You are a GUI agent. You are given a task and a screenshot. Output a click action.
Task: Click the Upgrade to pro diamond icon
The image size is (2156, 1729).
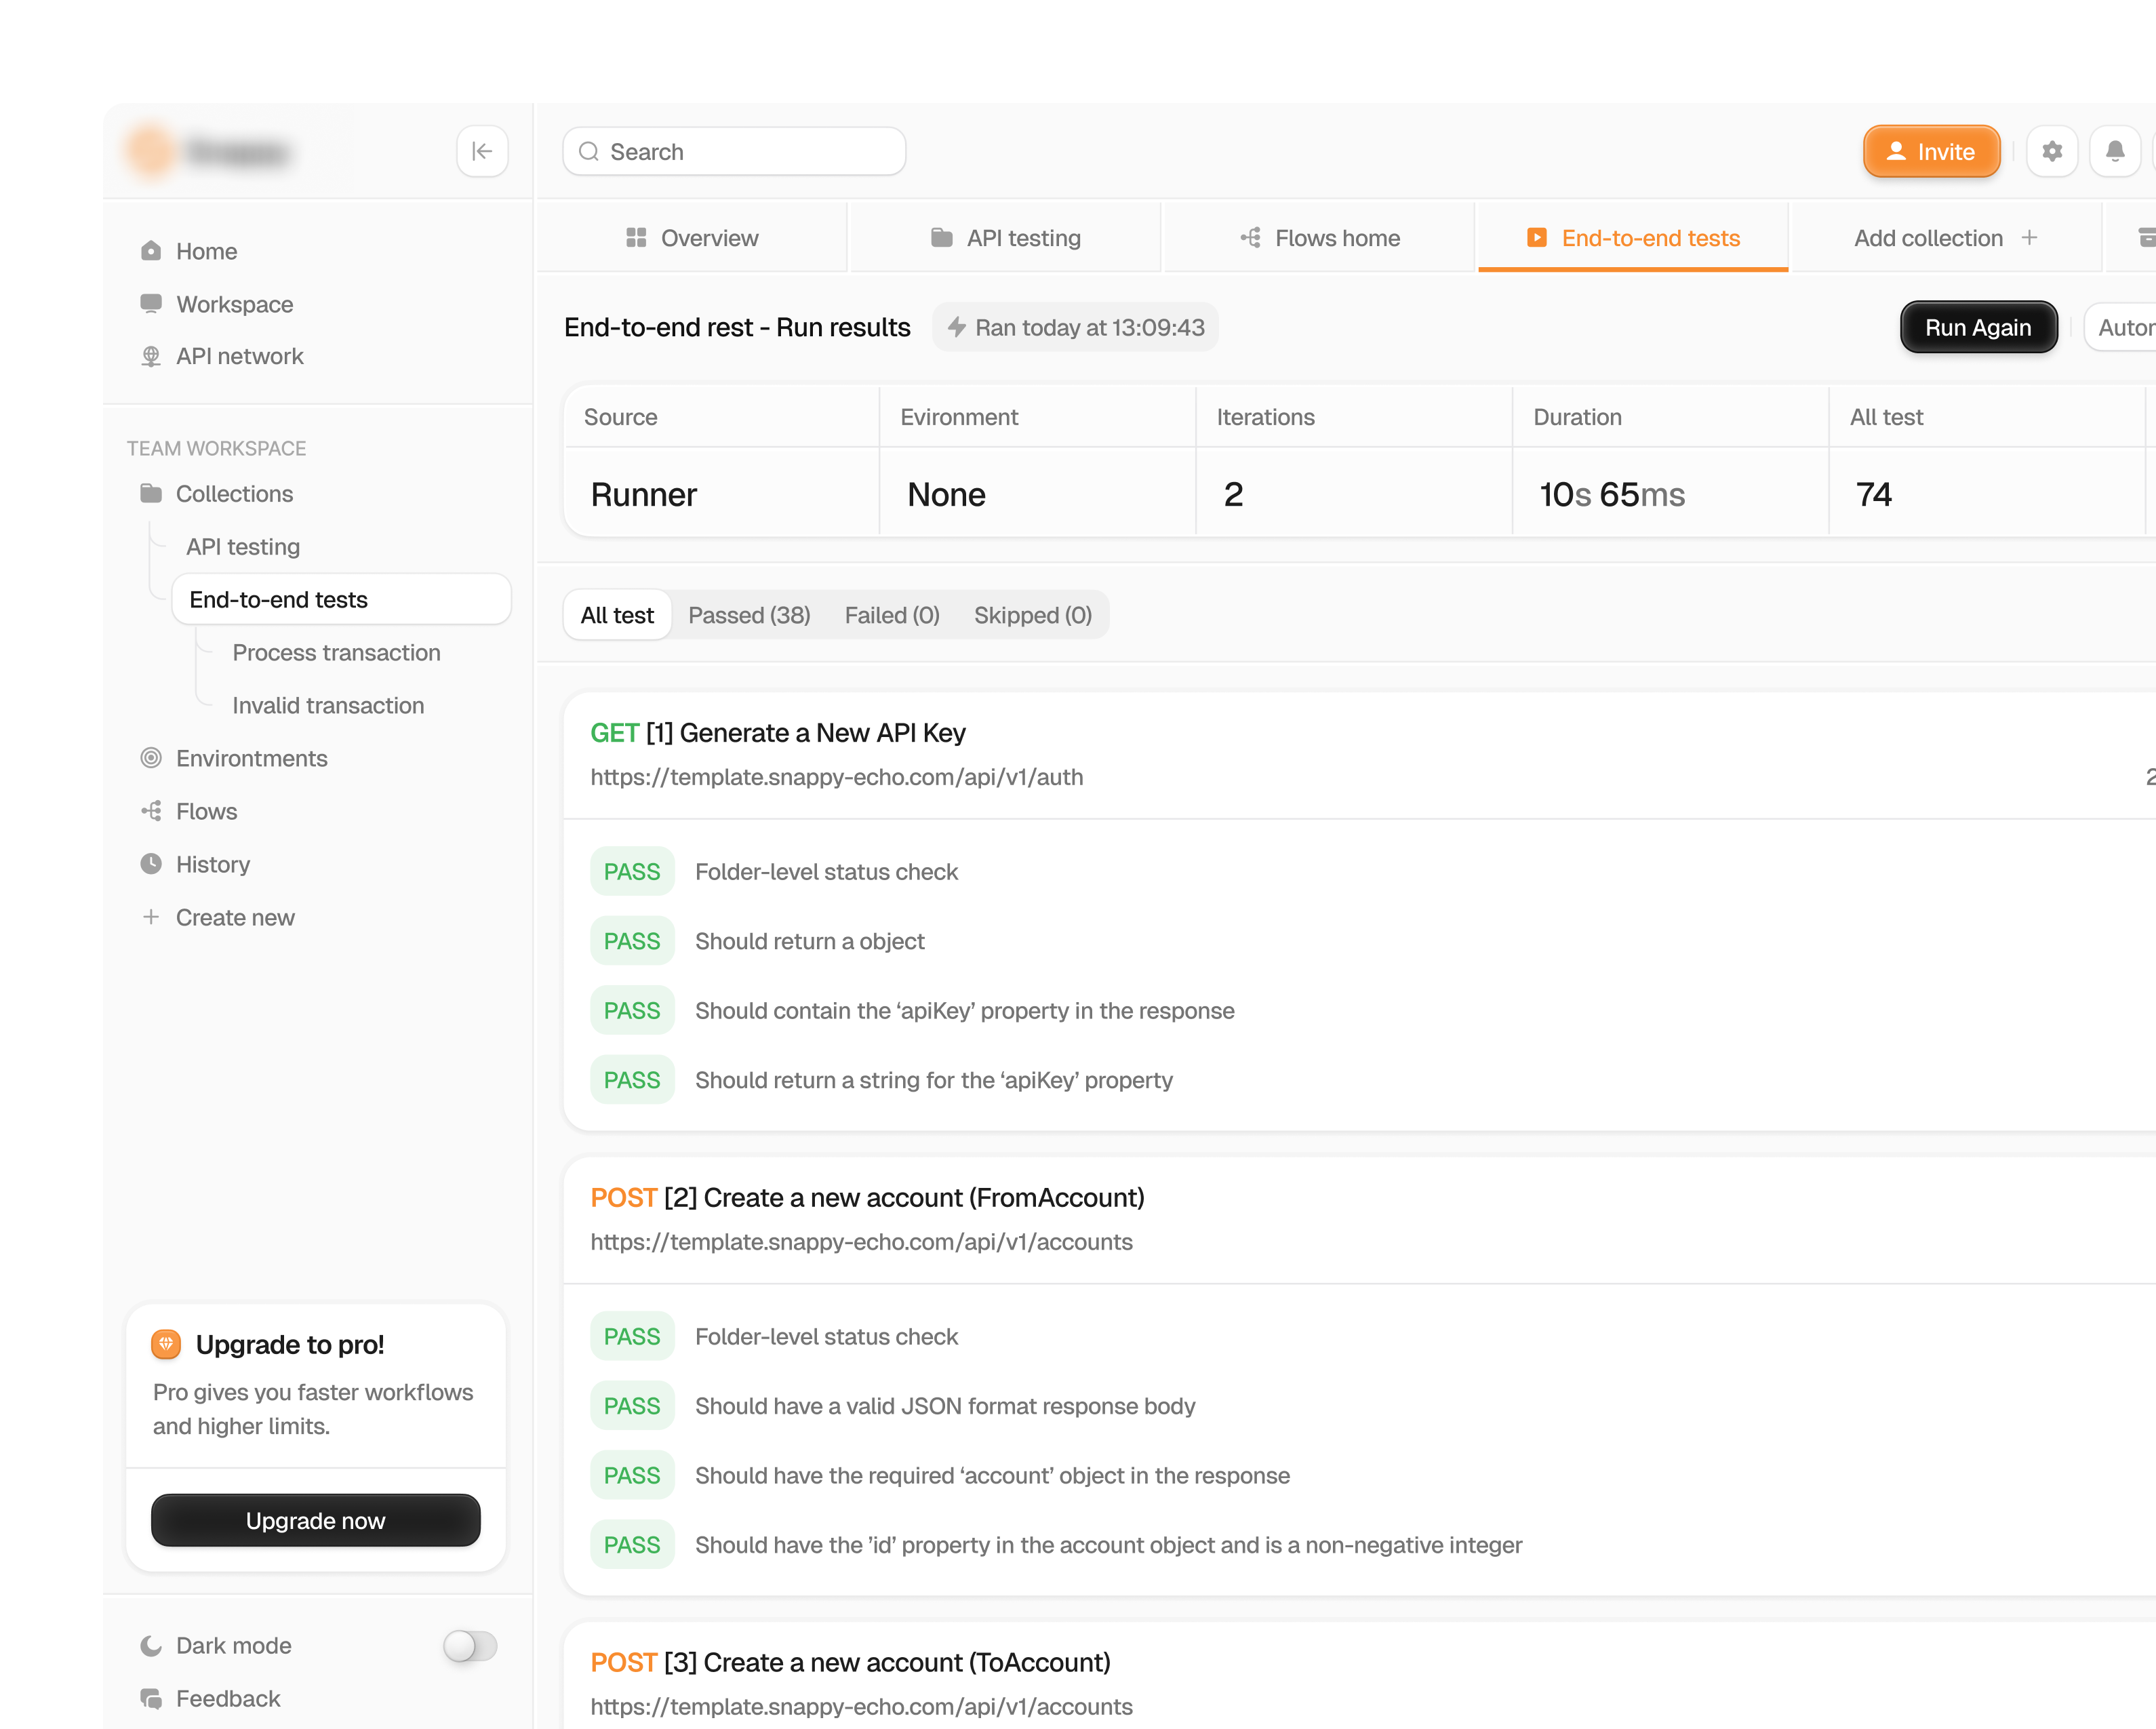click(166, 1344)
